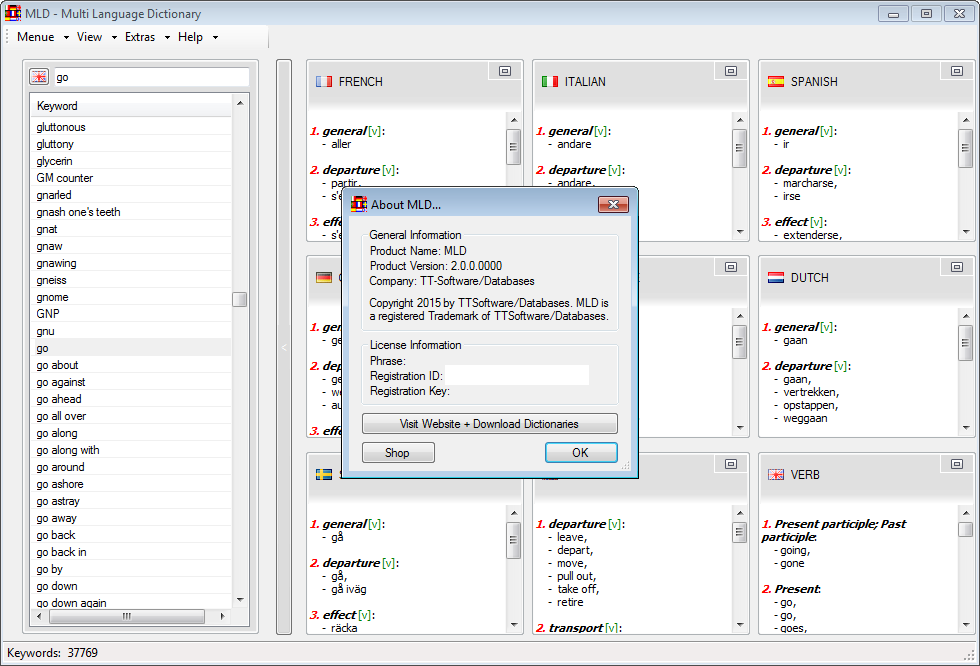Click Spanish translation 'marcharse'
Image resolution: width=980 pixels, height=666 pixels.
coord(809,183)
